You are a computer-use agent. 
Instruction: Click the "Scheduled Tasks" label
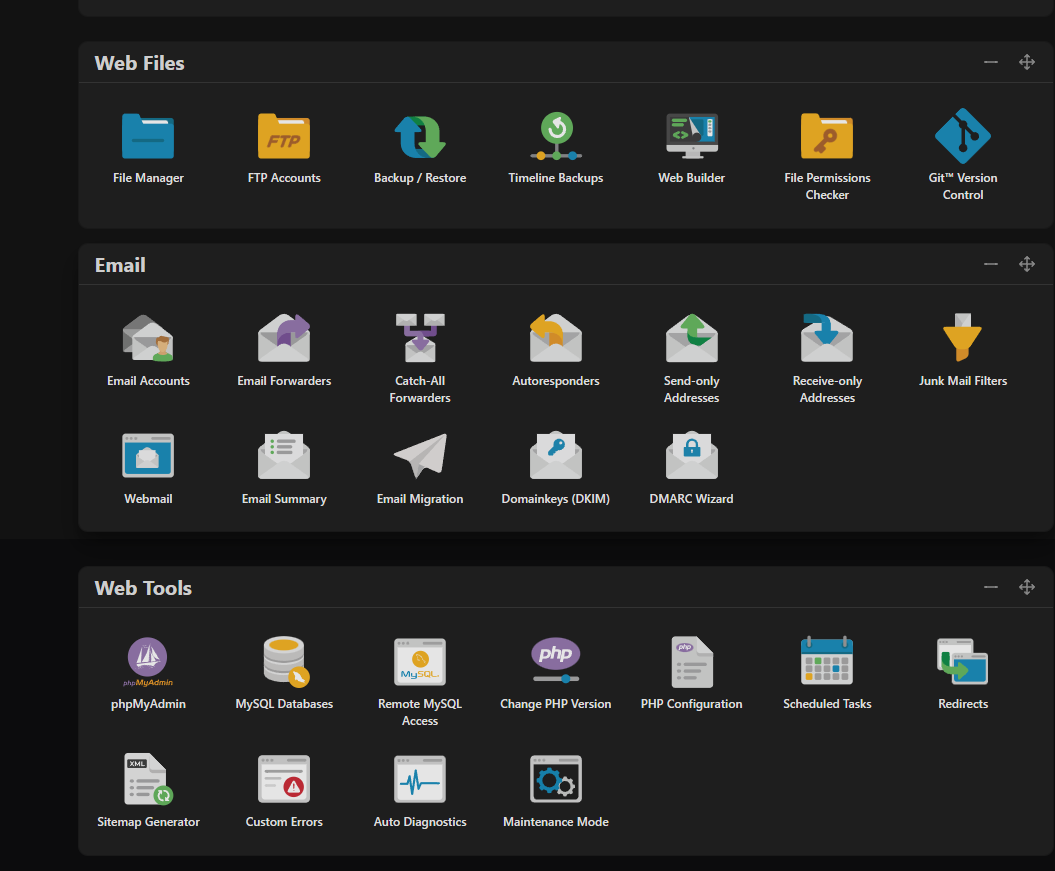[827, 704]
